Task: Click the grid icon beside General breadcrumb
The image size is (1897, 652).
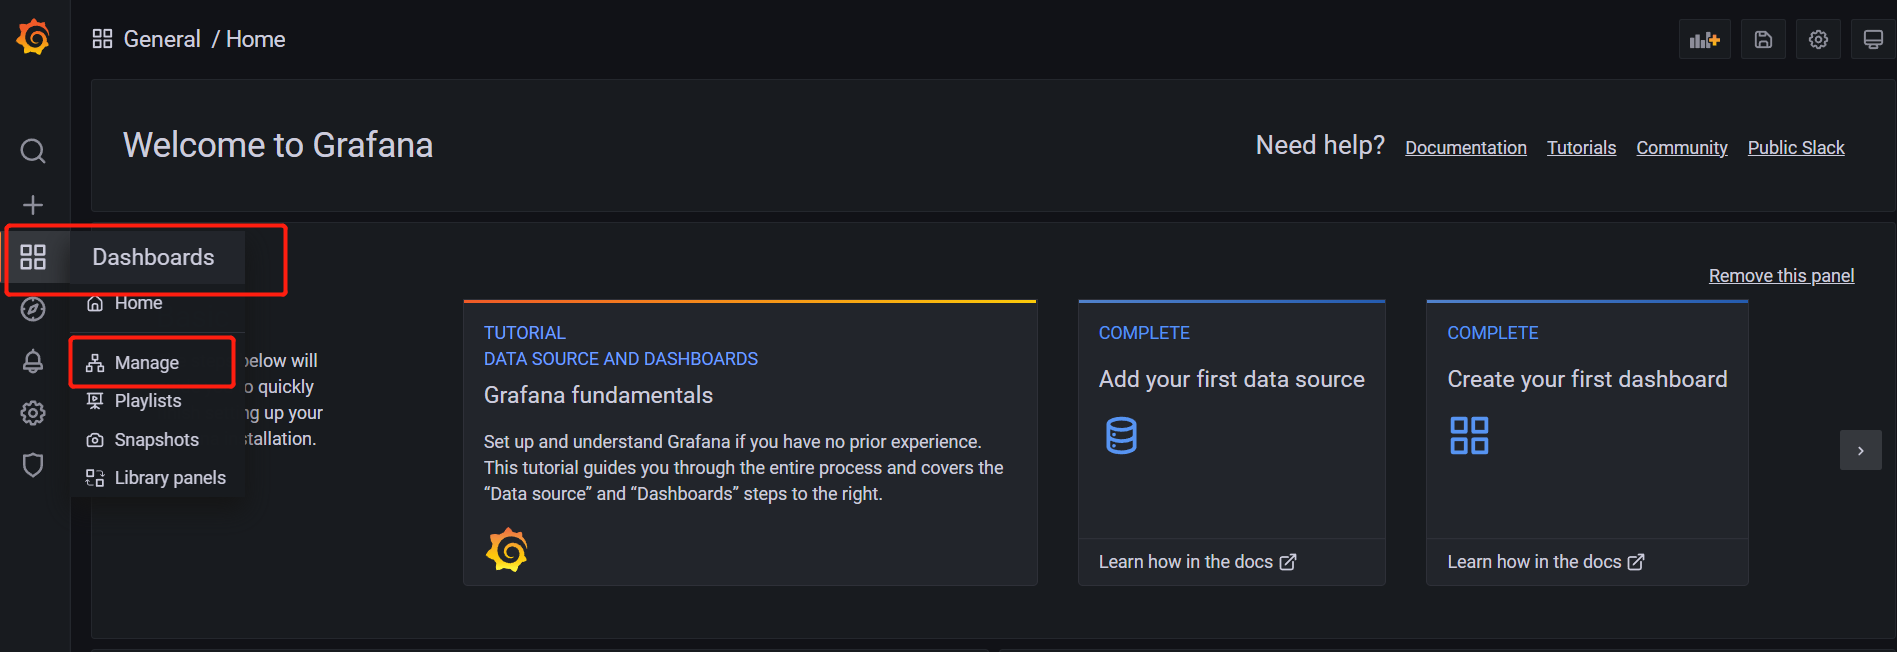Action: click(x=102, y=39)
